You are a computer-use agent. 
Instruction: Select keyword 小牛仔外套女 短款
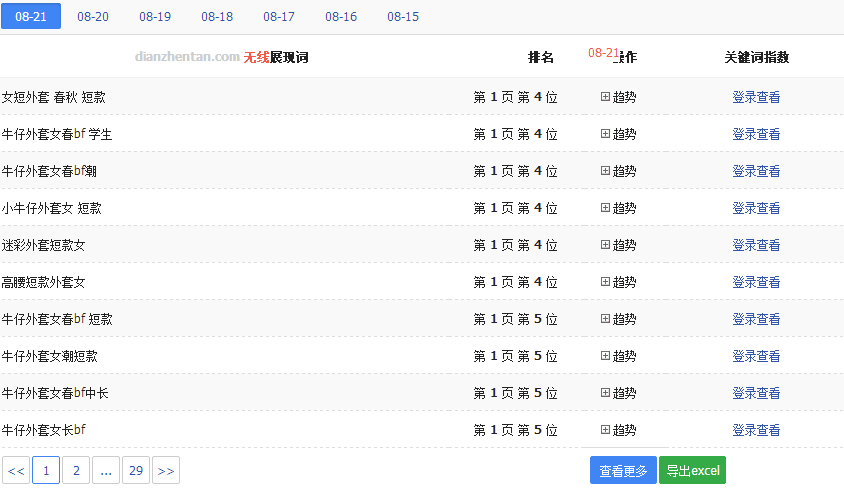[x=52, y=208]
